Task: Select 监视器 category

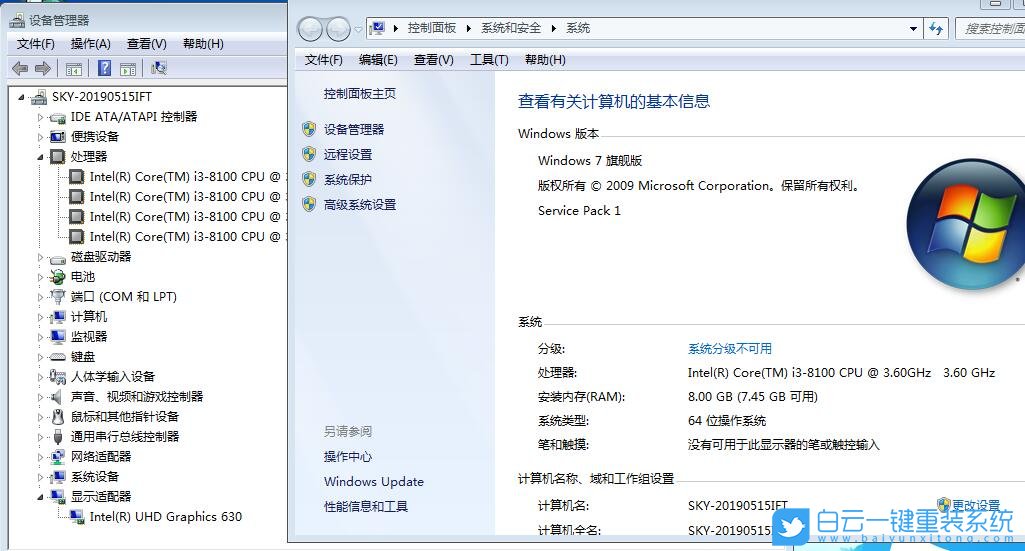Action: pos(89,337)
